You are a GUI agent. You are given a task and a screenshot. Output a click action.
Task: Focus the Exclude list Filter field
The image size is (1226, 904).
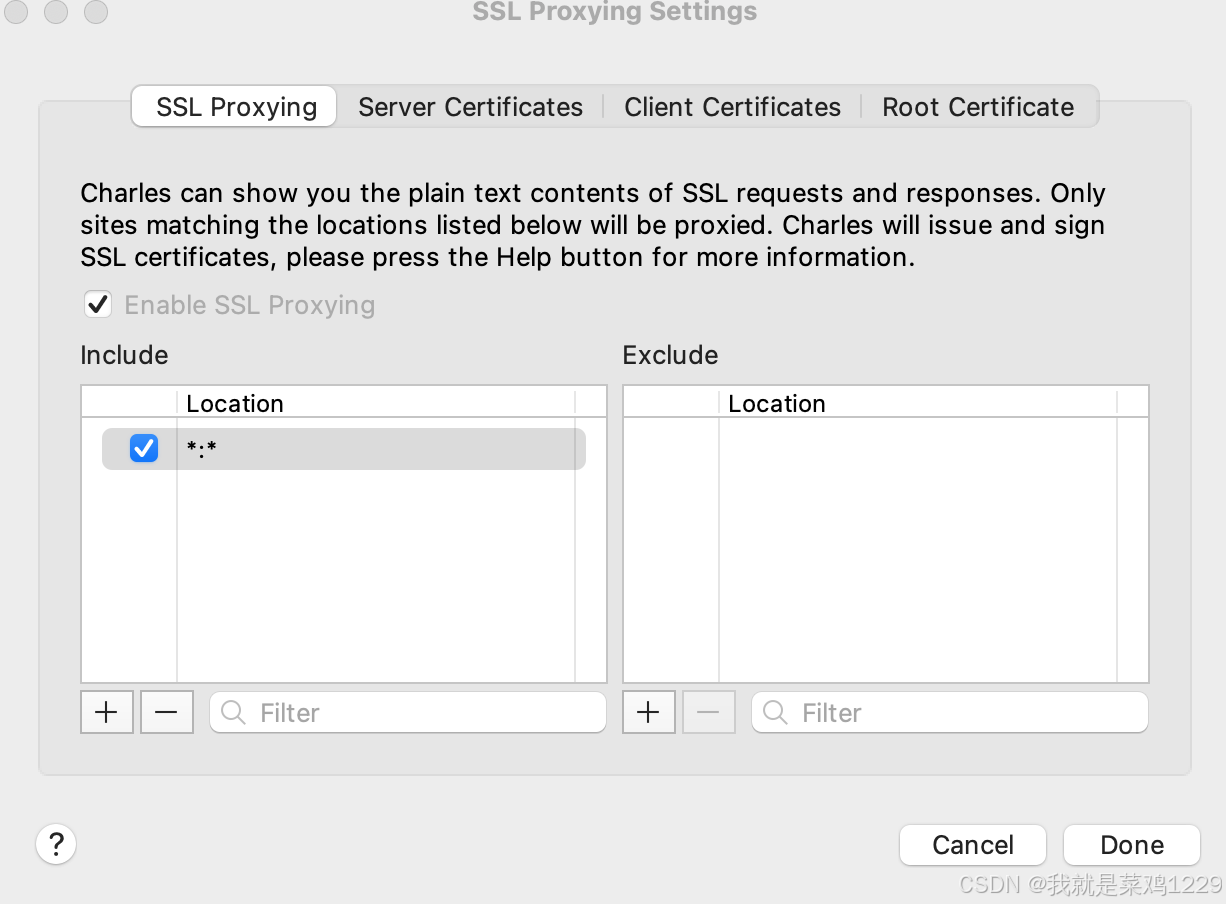(950, 712)
